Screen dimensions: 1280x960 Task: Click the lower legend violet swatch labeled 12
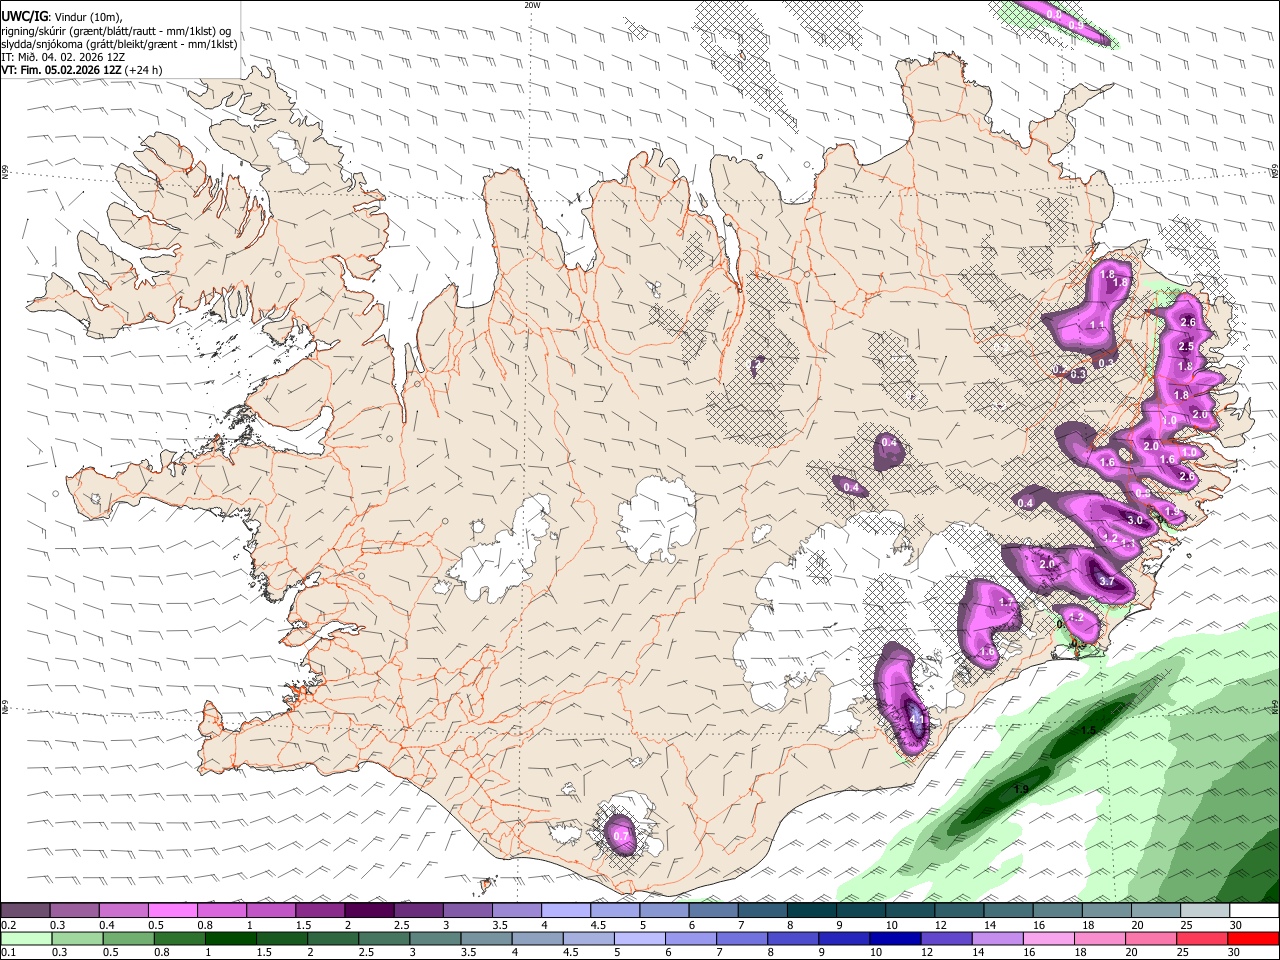(x=946, y=939)
